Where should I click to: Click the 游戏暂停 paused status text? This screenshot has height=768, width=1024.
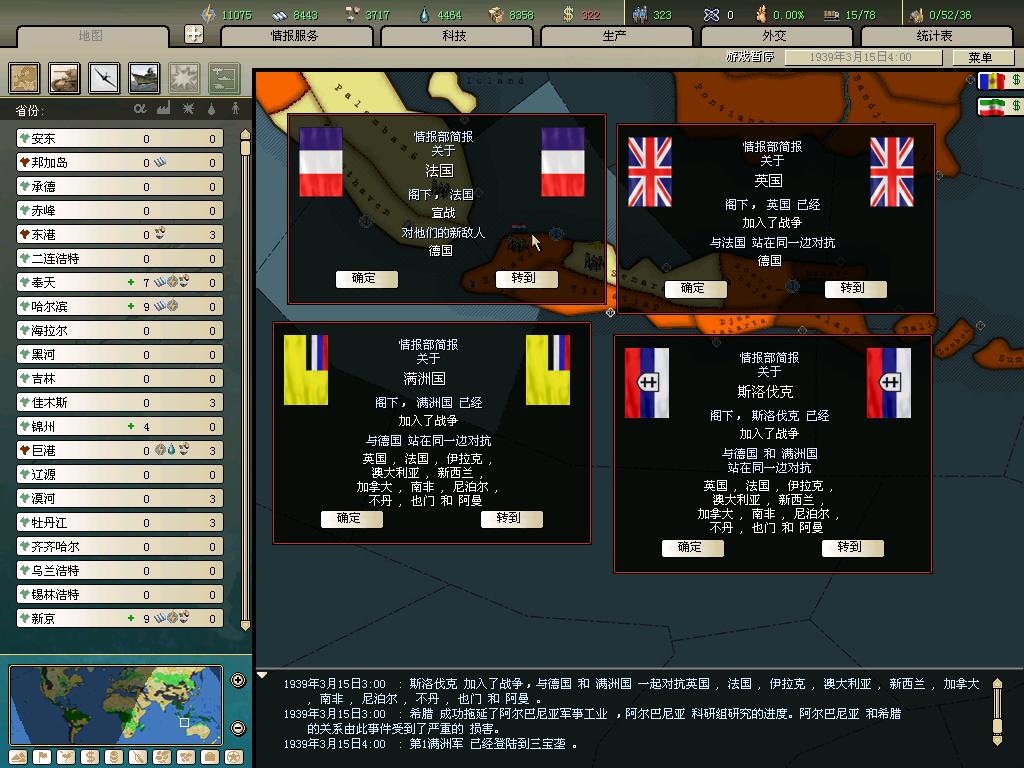(750, 57)
